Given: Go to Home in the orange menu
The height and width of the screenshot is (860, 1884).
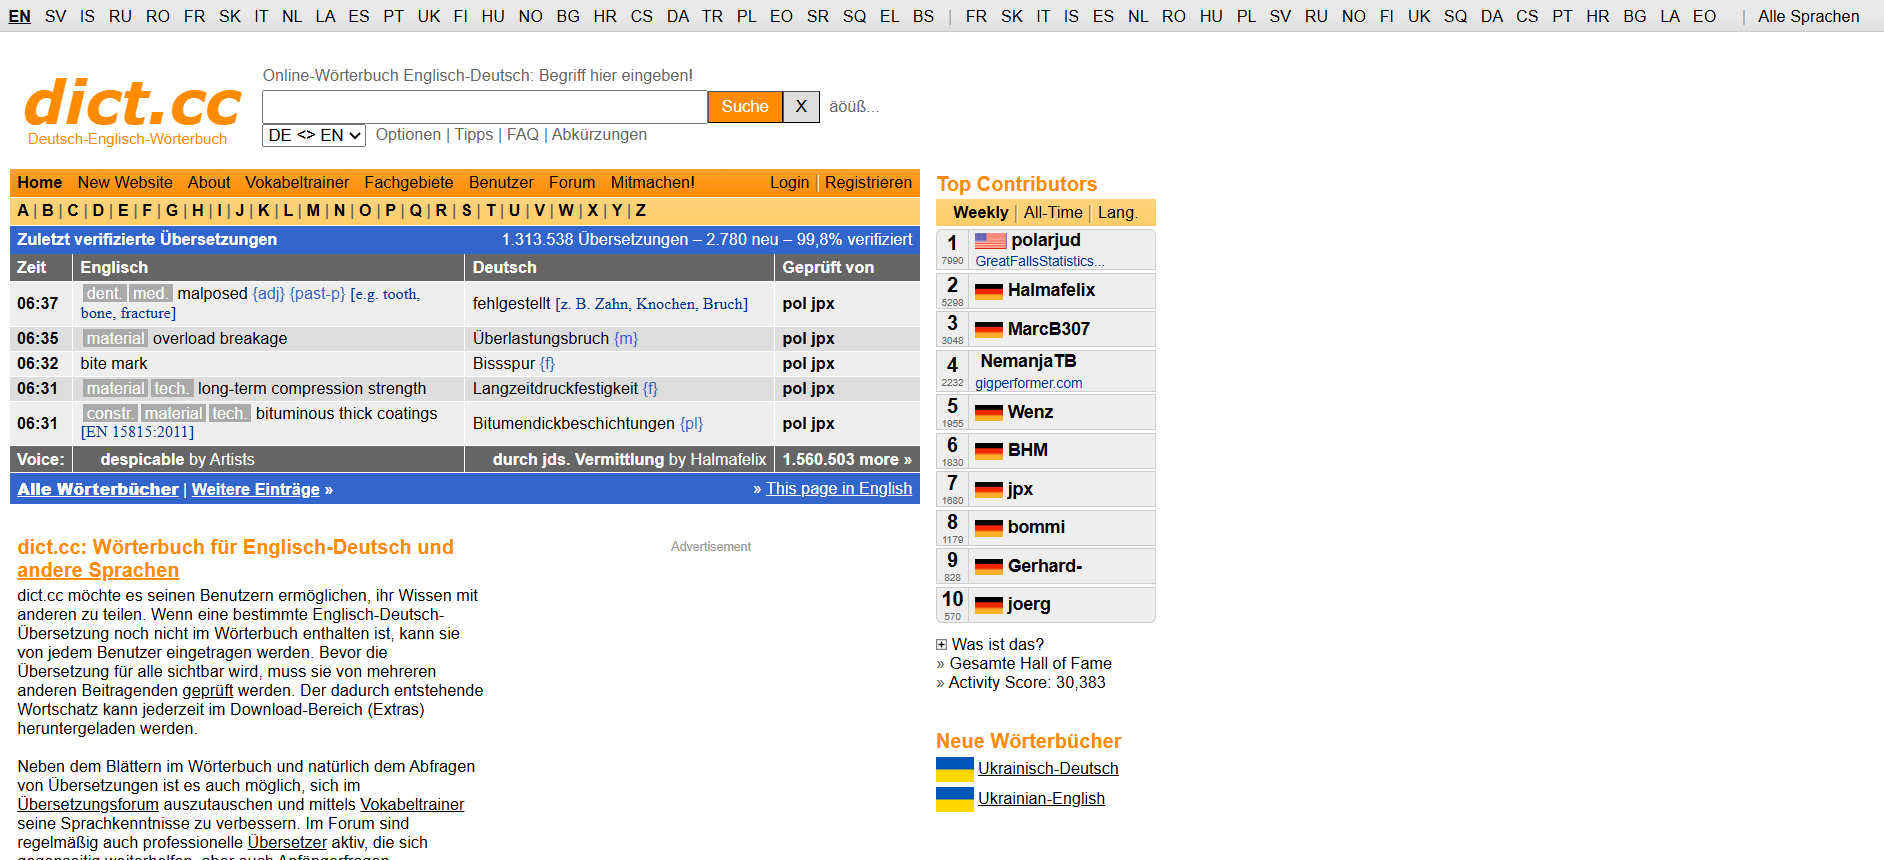Looking at the screenshot, I should pyautogui.click(x=40, y=183).
